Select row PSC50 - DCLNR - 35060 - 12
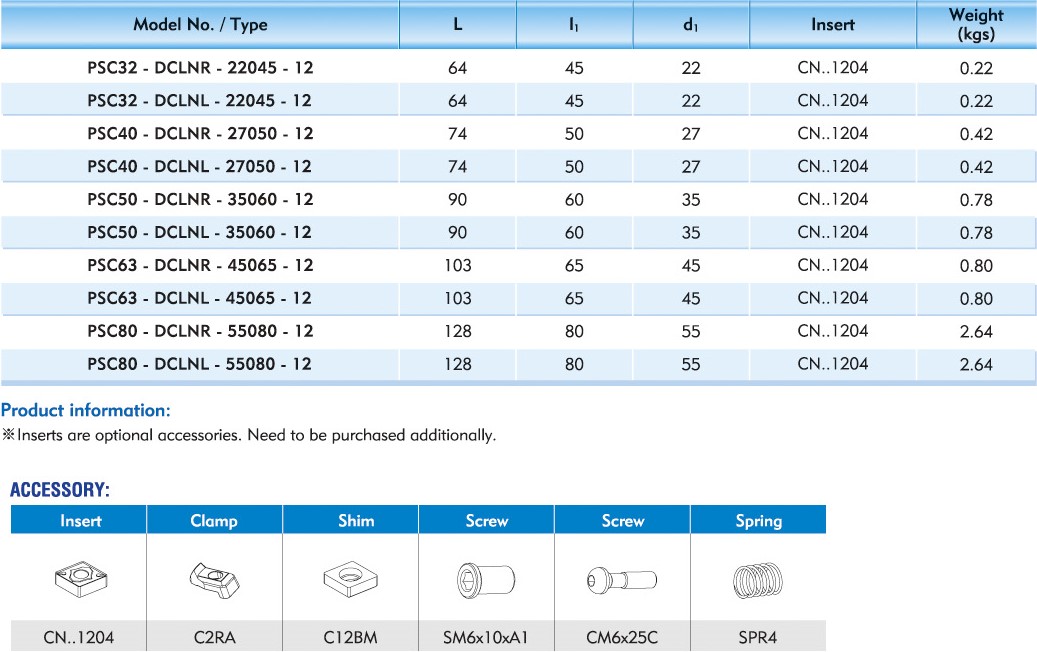The height and width of the screenshot is (652, 1037). 518,200
